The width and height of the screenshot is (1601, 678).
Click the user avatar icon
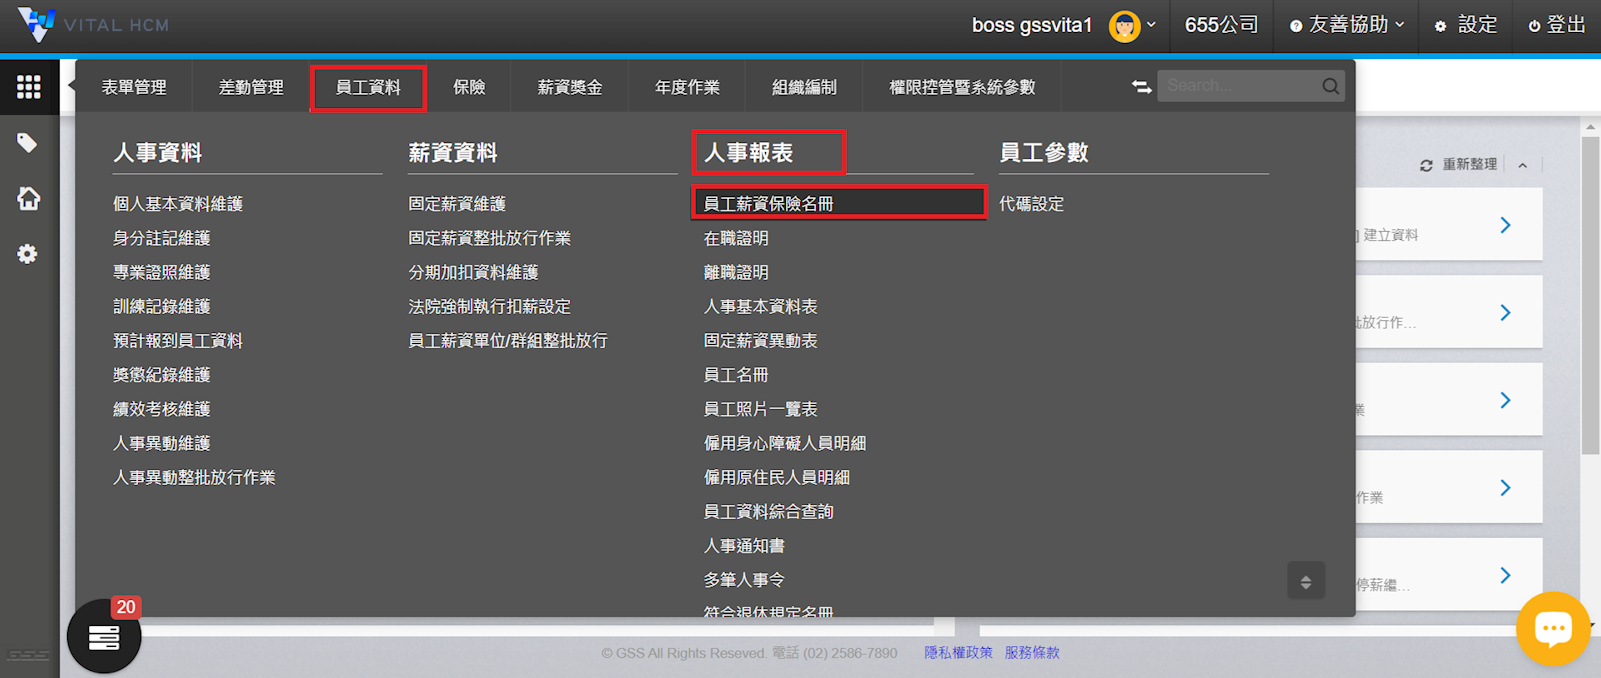[1124, 26]
